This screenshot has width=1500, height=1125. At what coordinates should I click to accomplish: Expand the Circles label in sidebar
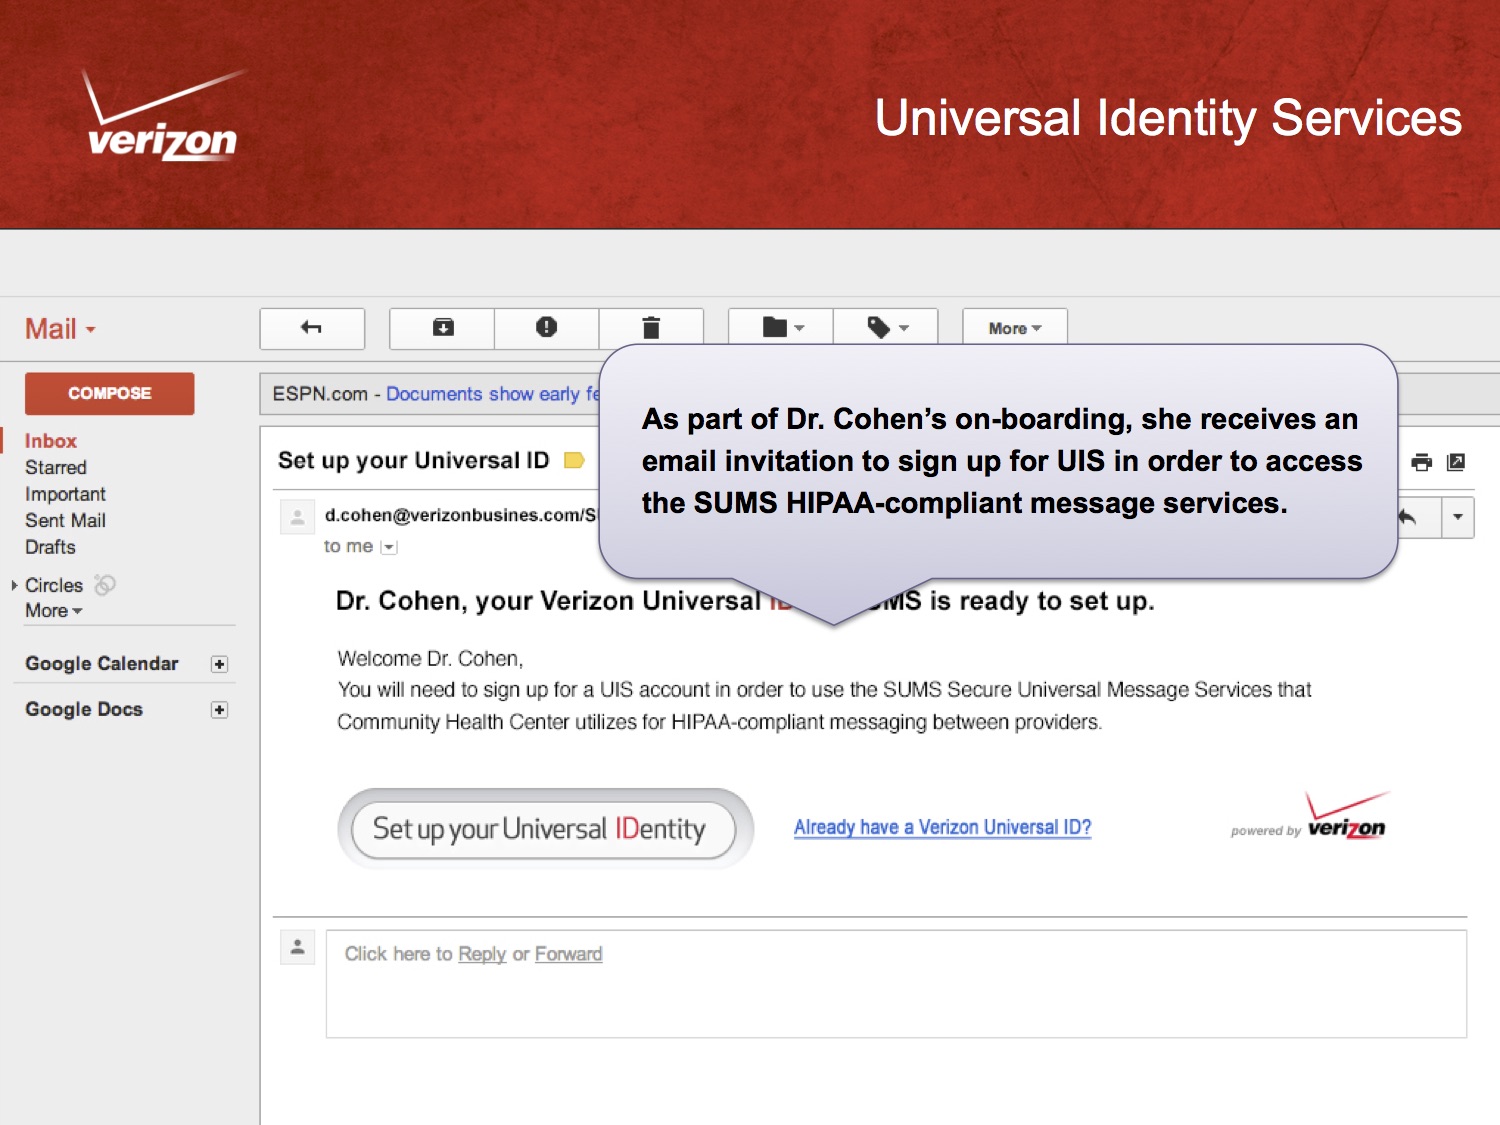(x=15, y=585)
